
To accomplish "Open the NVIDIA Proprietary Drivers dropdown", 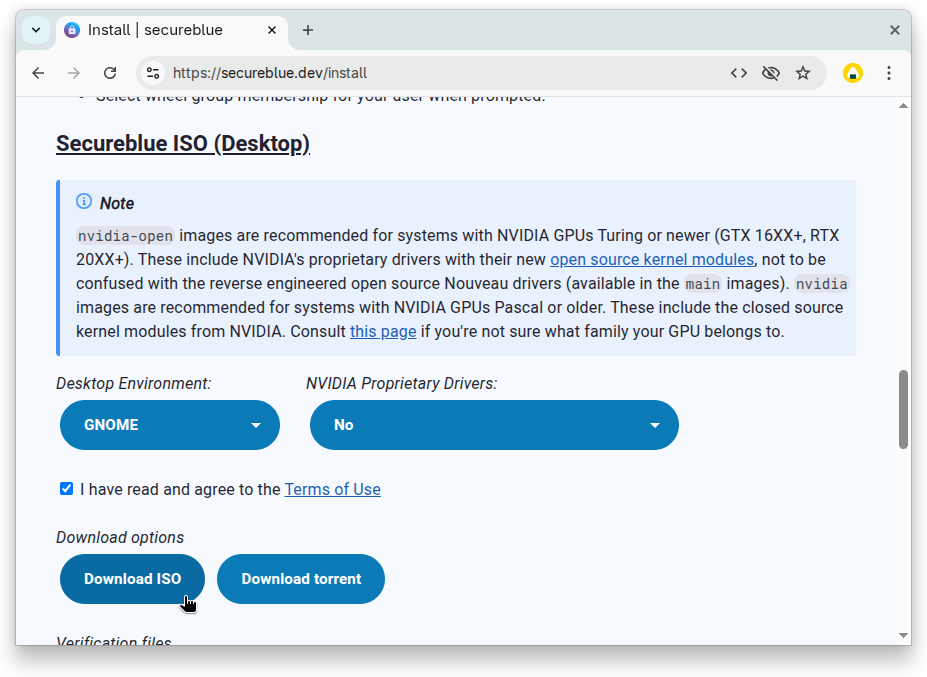I will 494,425.
